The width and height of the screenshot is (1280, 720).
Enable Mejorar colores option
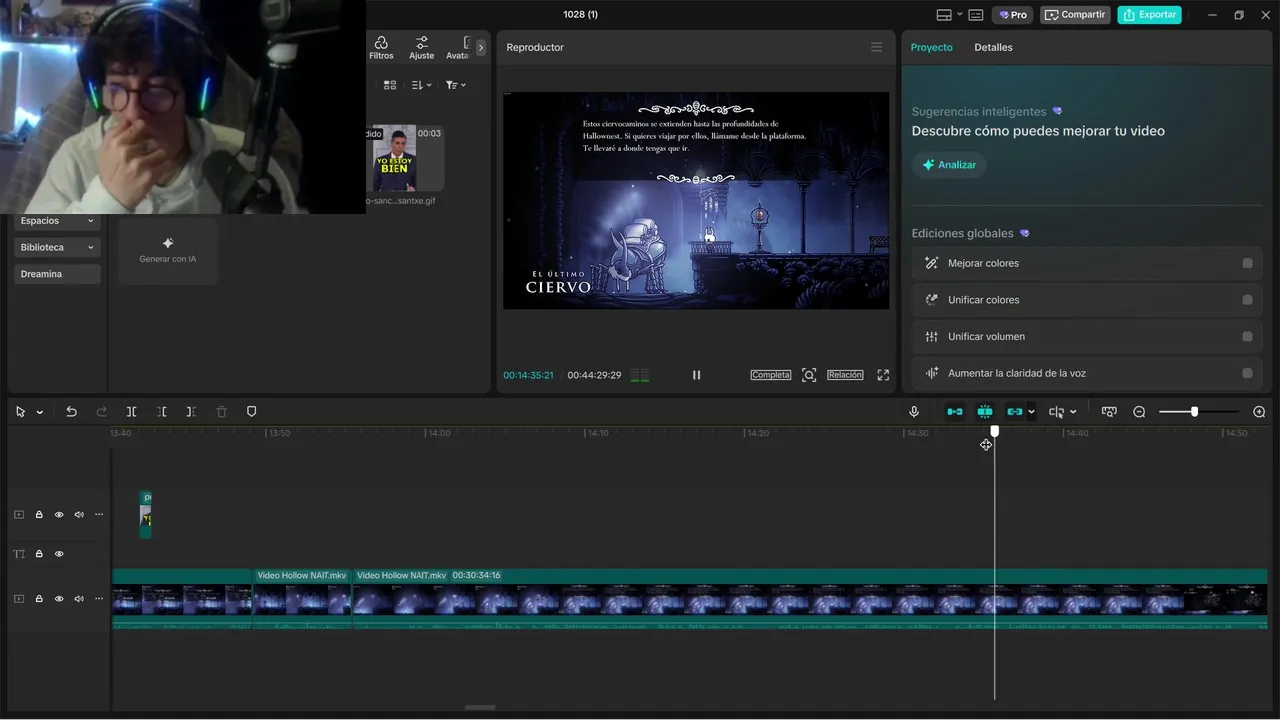[x=1247, y=263]
